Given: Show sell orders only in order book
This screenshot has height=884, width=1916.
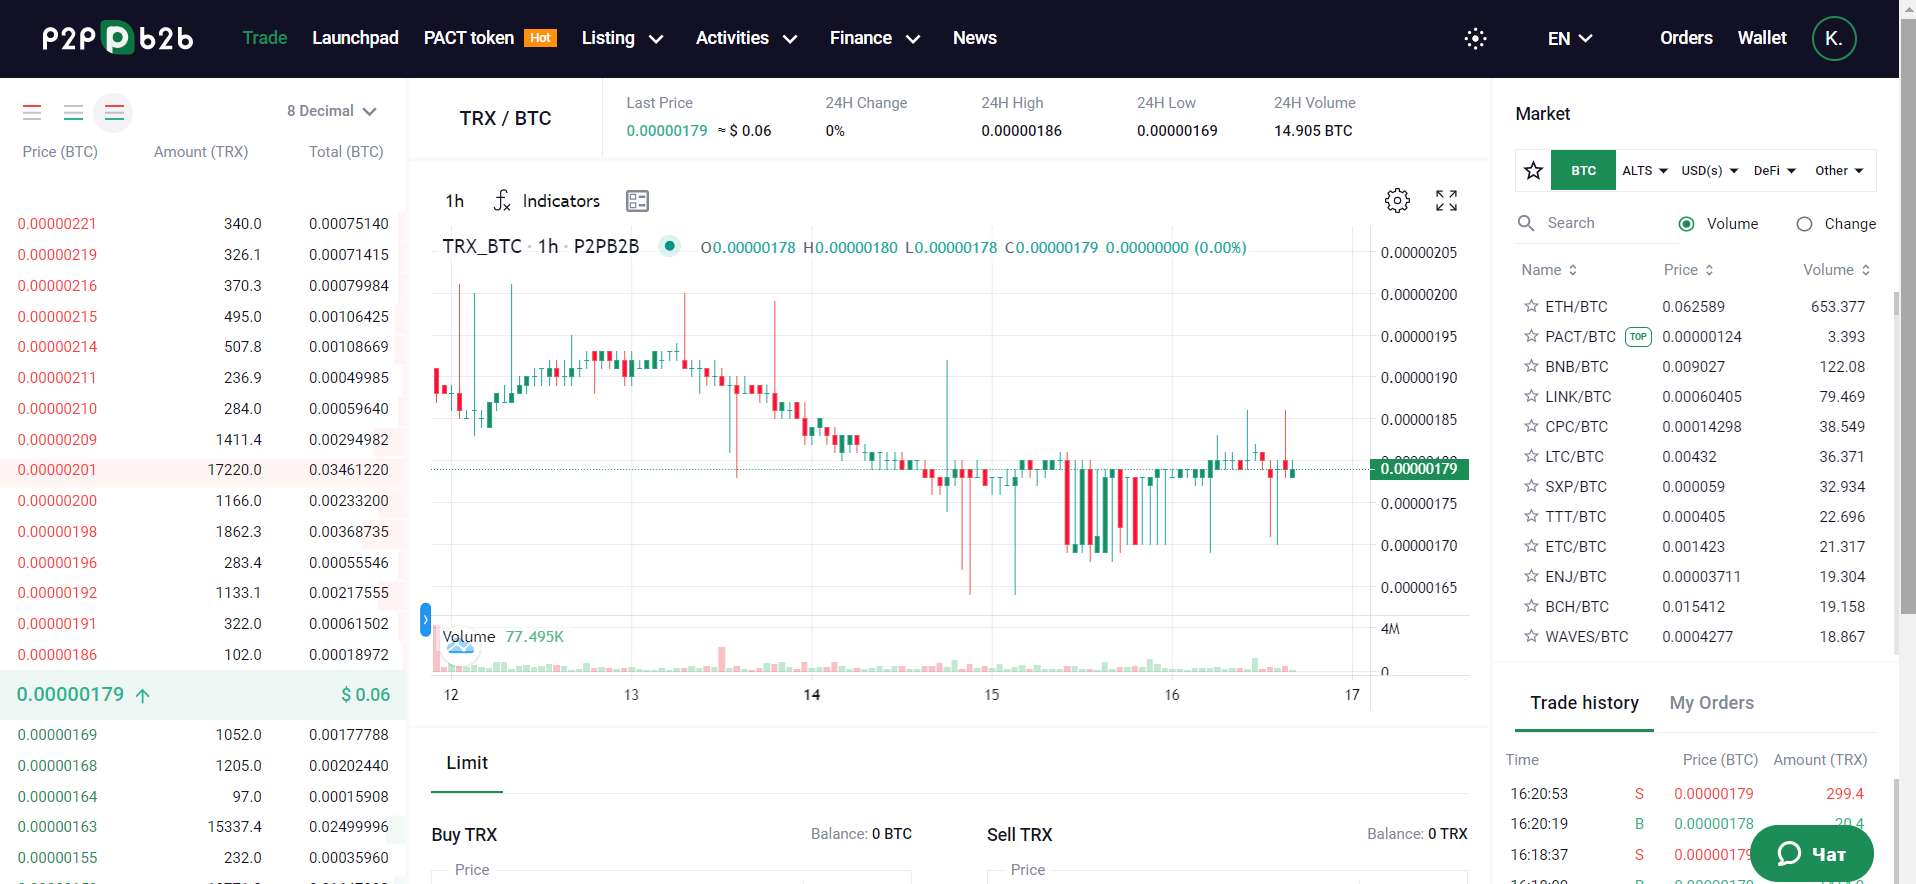Looking at the screenshot, I should [x=32, y=112].
